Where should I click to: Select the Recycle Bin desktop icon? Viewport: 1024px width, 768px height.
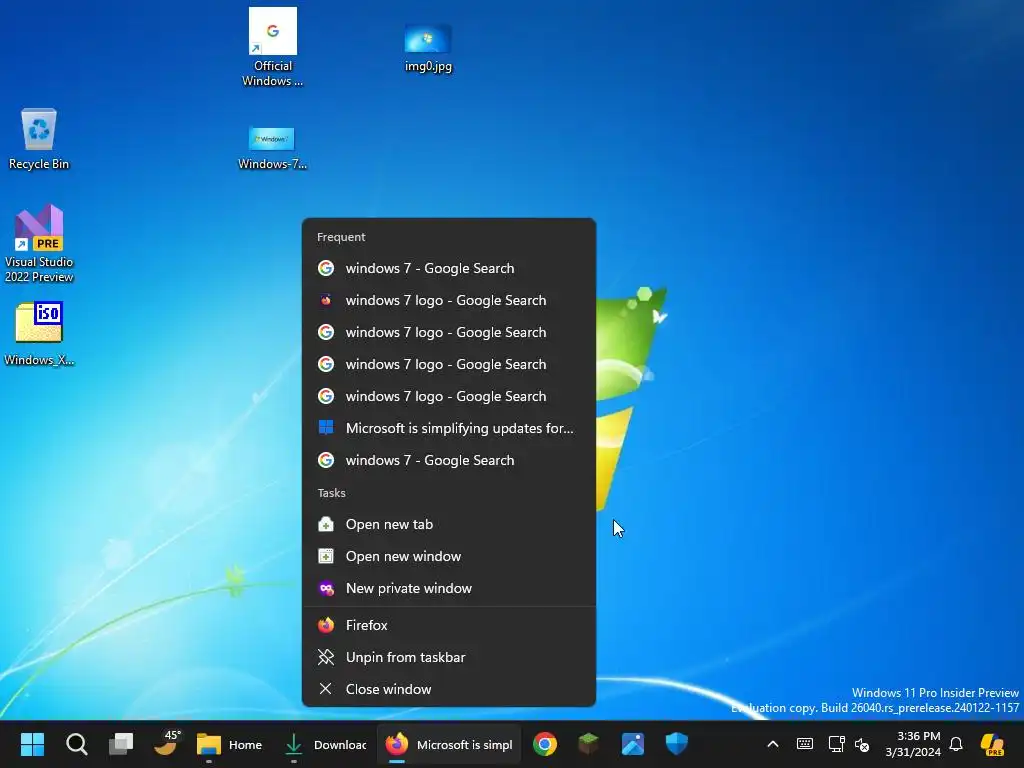[39, 139]
